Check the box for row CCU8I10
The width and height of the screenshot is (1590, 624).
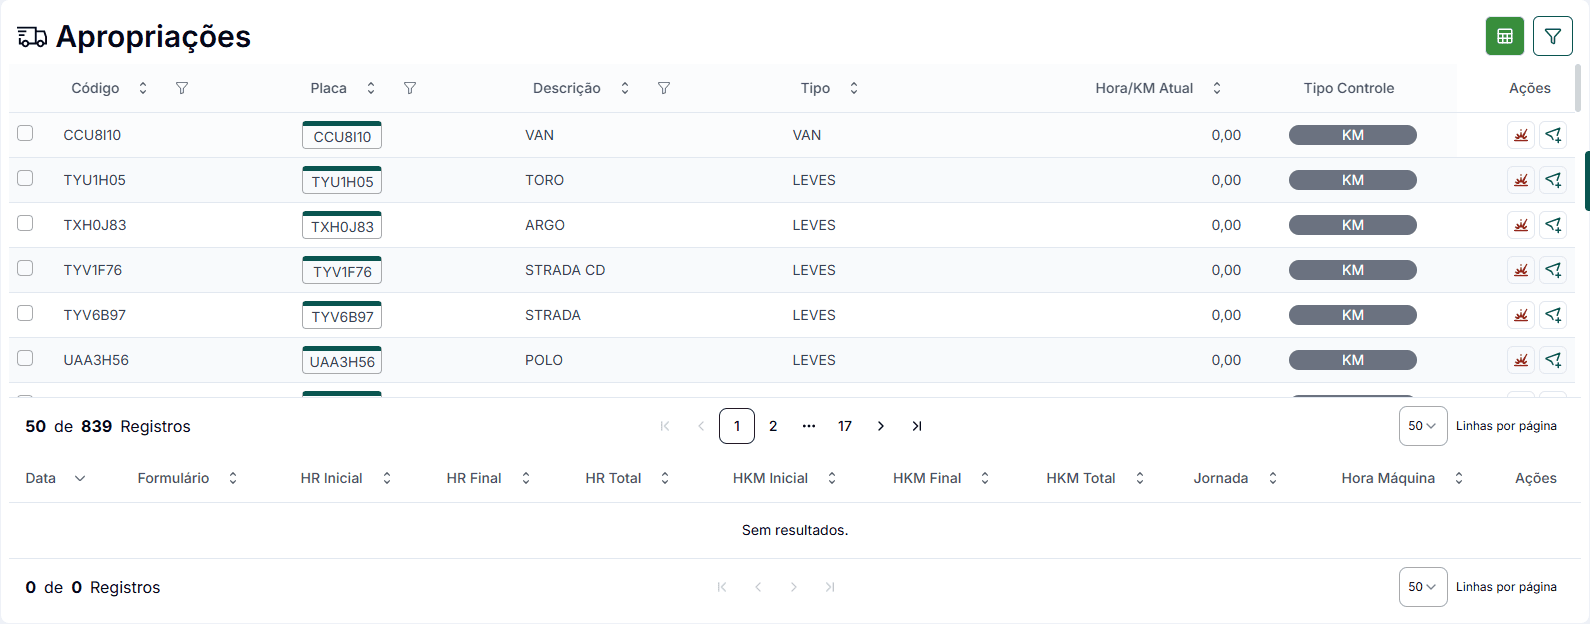(x=25, y=133)
